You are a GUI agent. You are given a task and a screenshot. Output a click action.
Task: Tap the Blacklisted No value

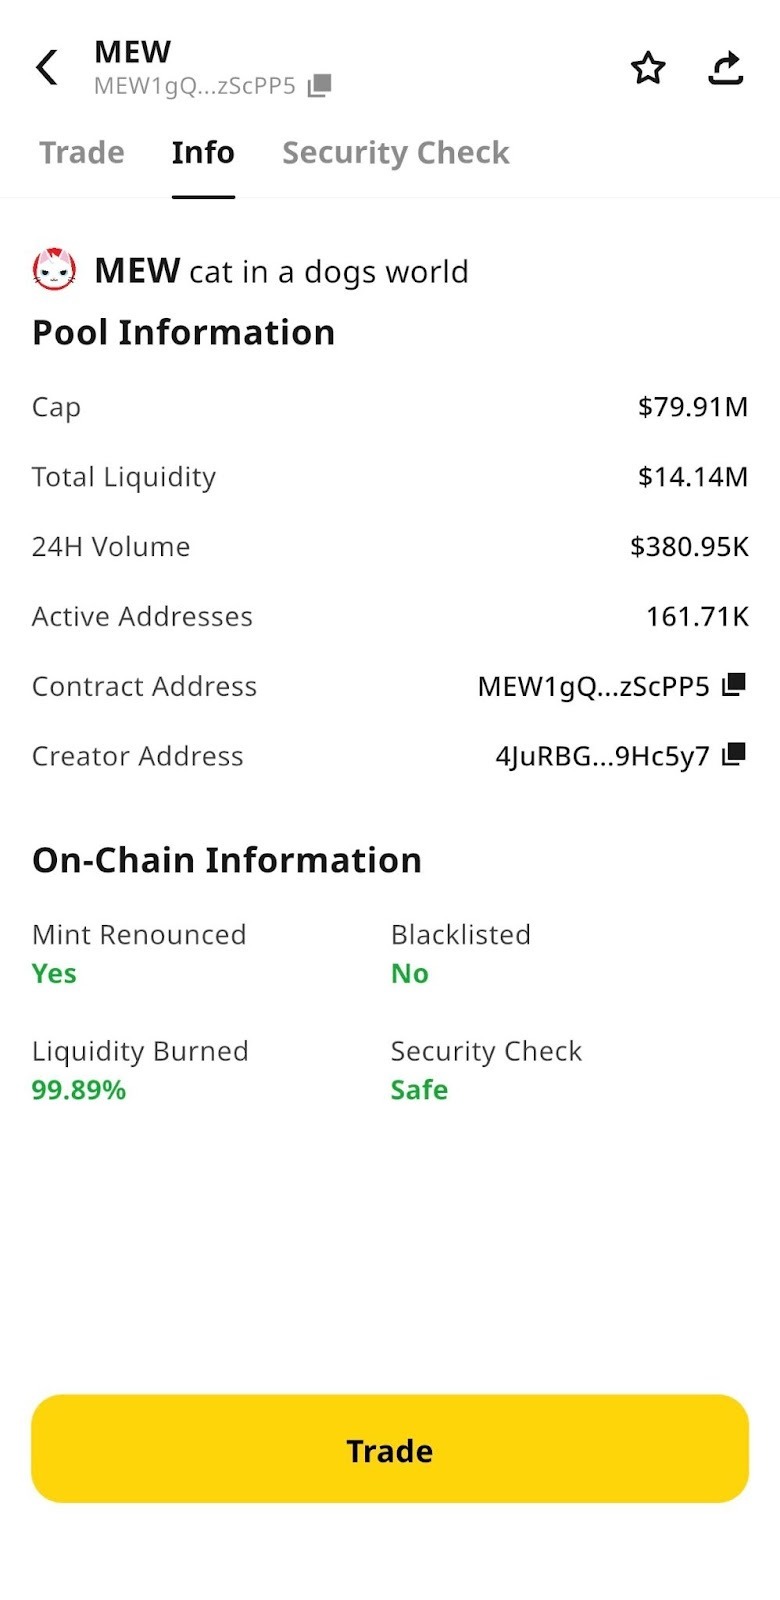(410, 974)
